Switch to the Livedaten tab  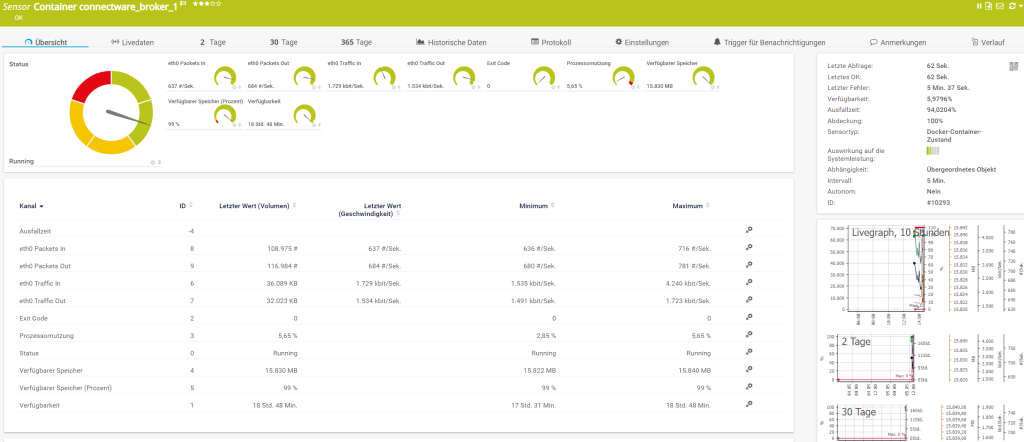pos(132,43)
